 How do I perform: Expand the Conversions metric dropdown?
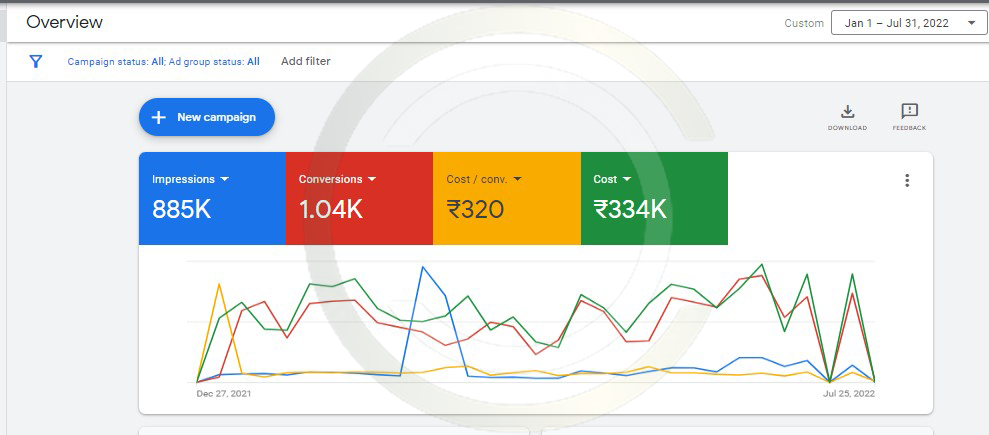372,179
